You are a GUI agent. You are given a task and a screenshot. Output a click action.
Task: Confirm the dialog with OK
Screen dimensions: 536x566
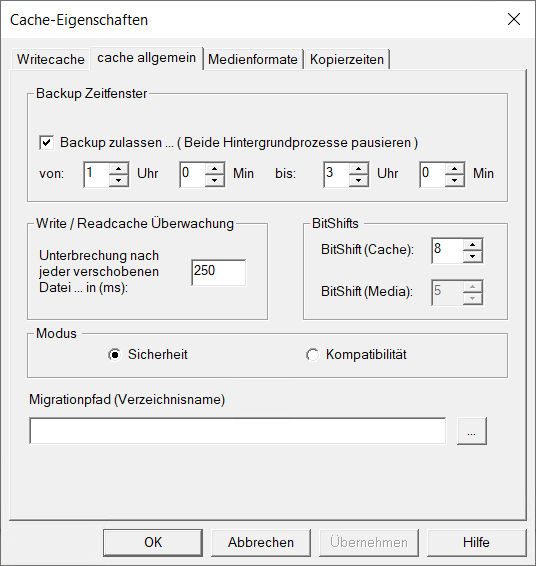[x=153, y=543]
